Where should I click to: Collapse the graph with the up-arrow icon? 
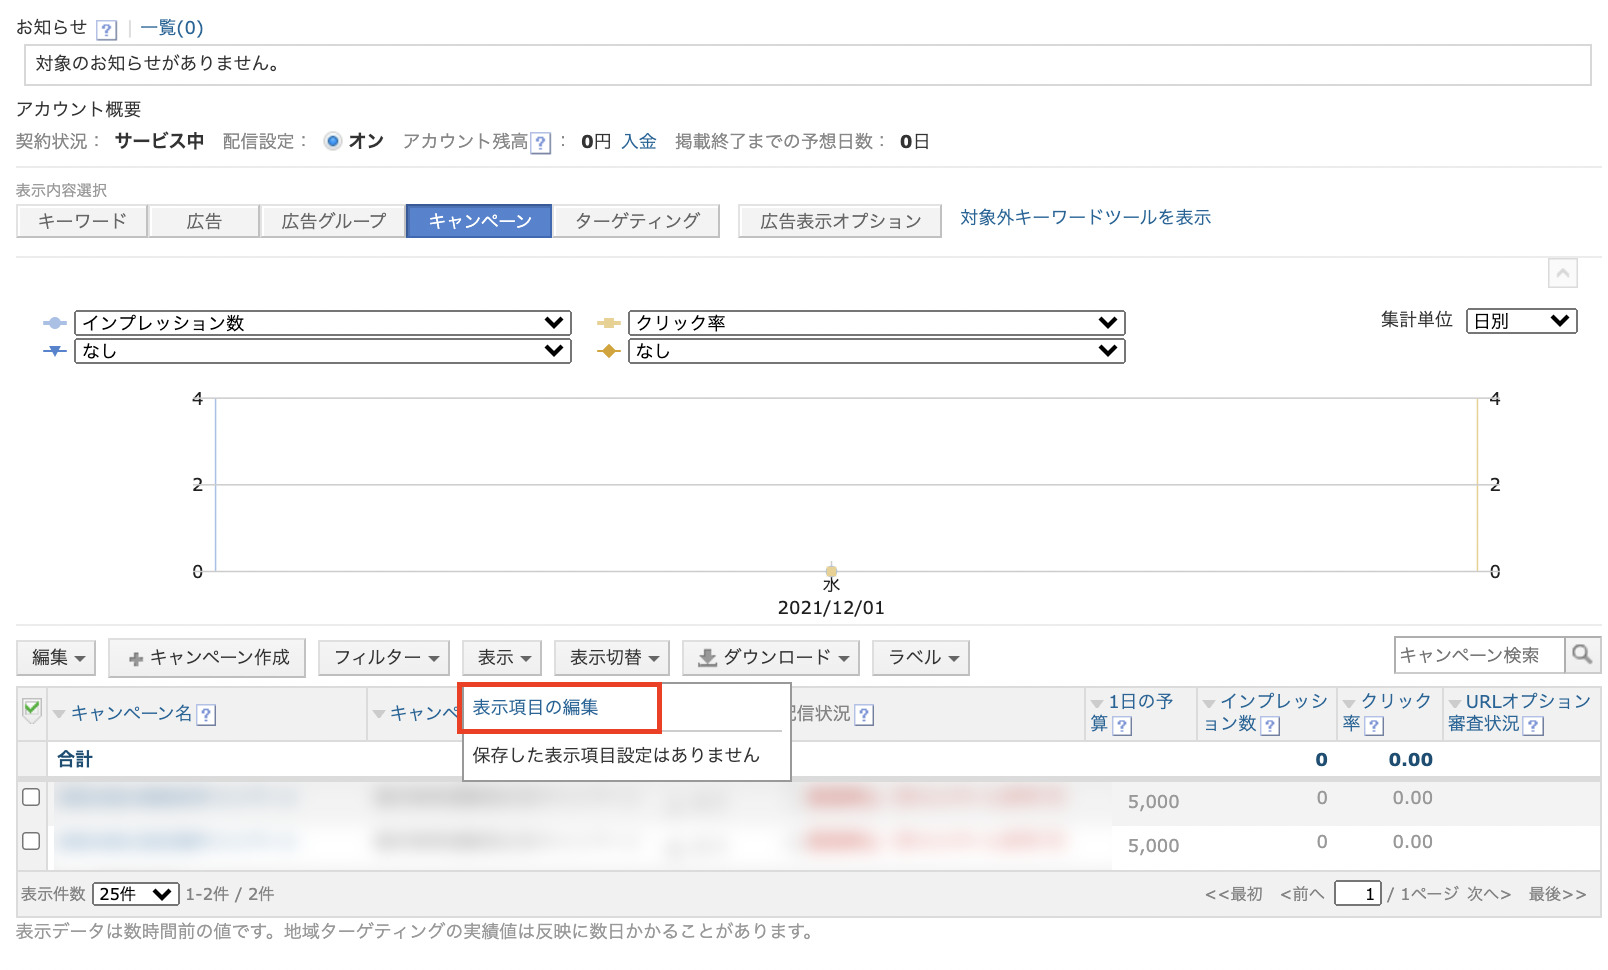1562,273
